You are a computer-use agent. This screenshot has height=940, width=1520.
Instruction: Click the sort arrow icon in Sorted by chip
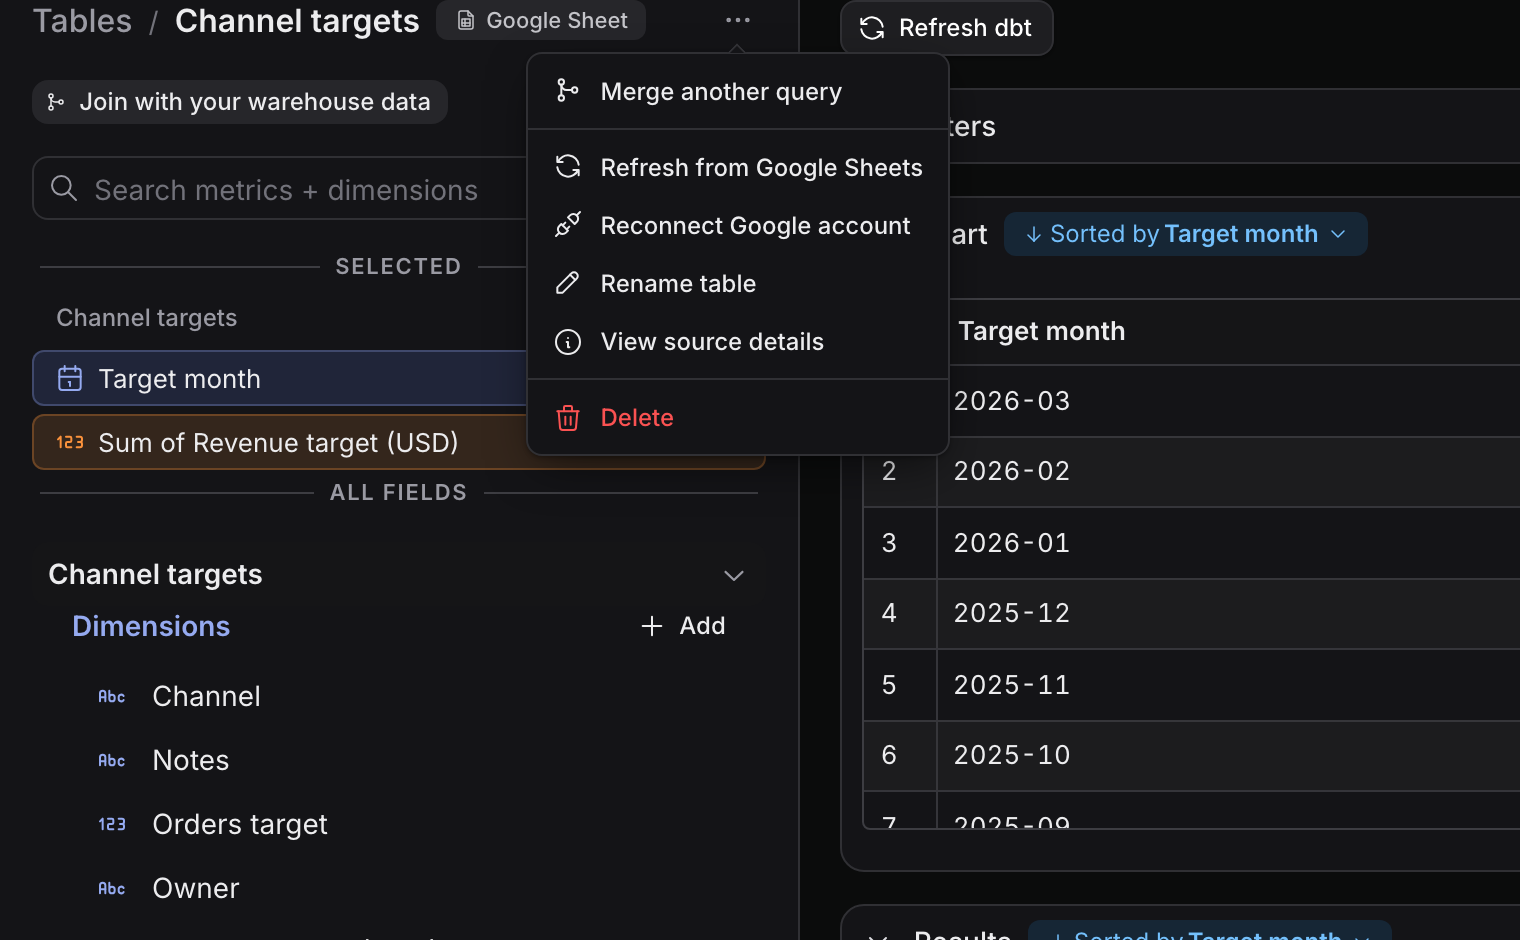pyautogui.click(x=1034, y=234)
